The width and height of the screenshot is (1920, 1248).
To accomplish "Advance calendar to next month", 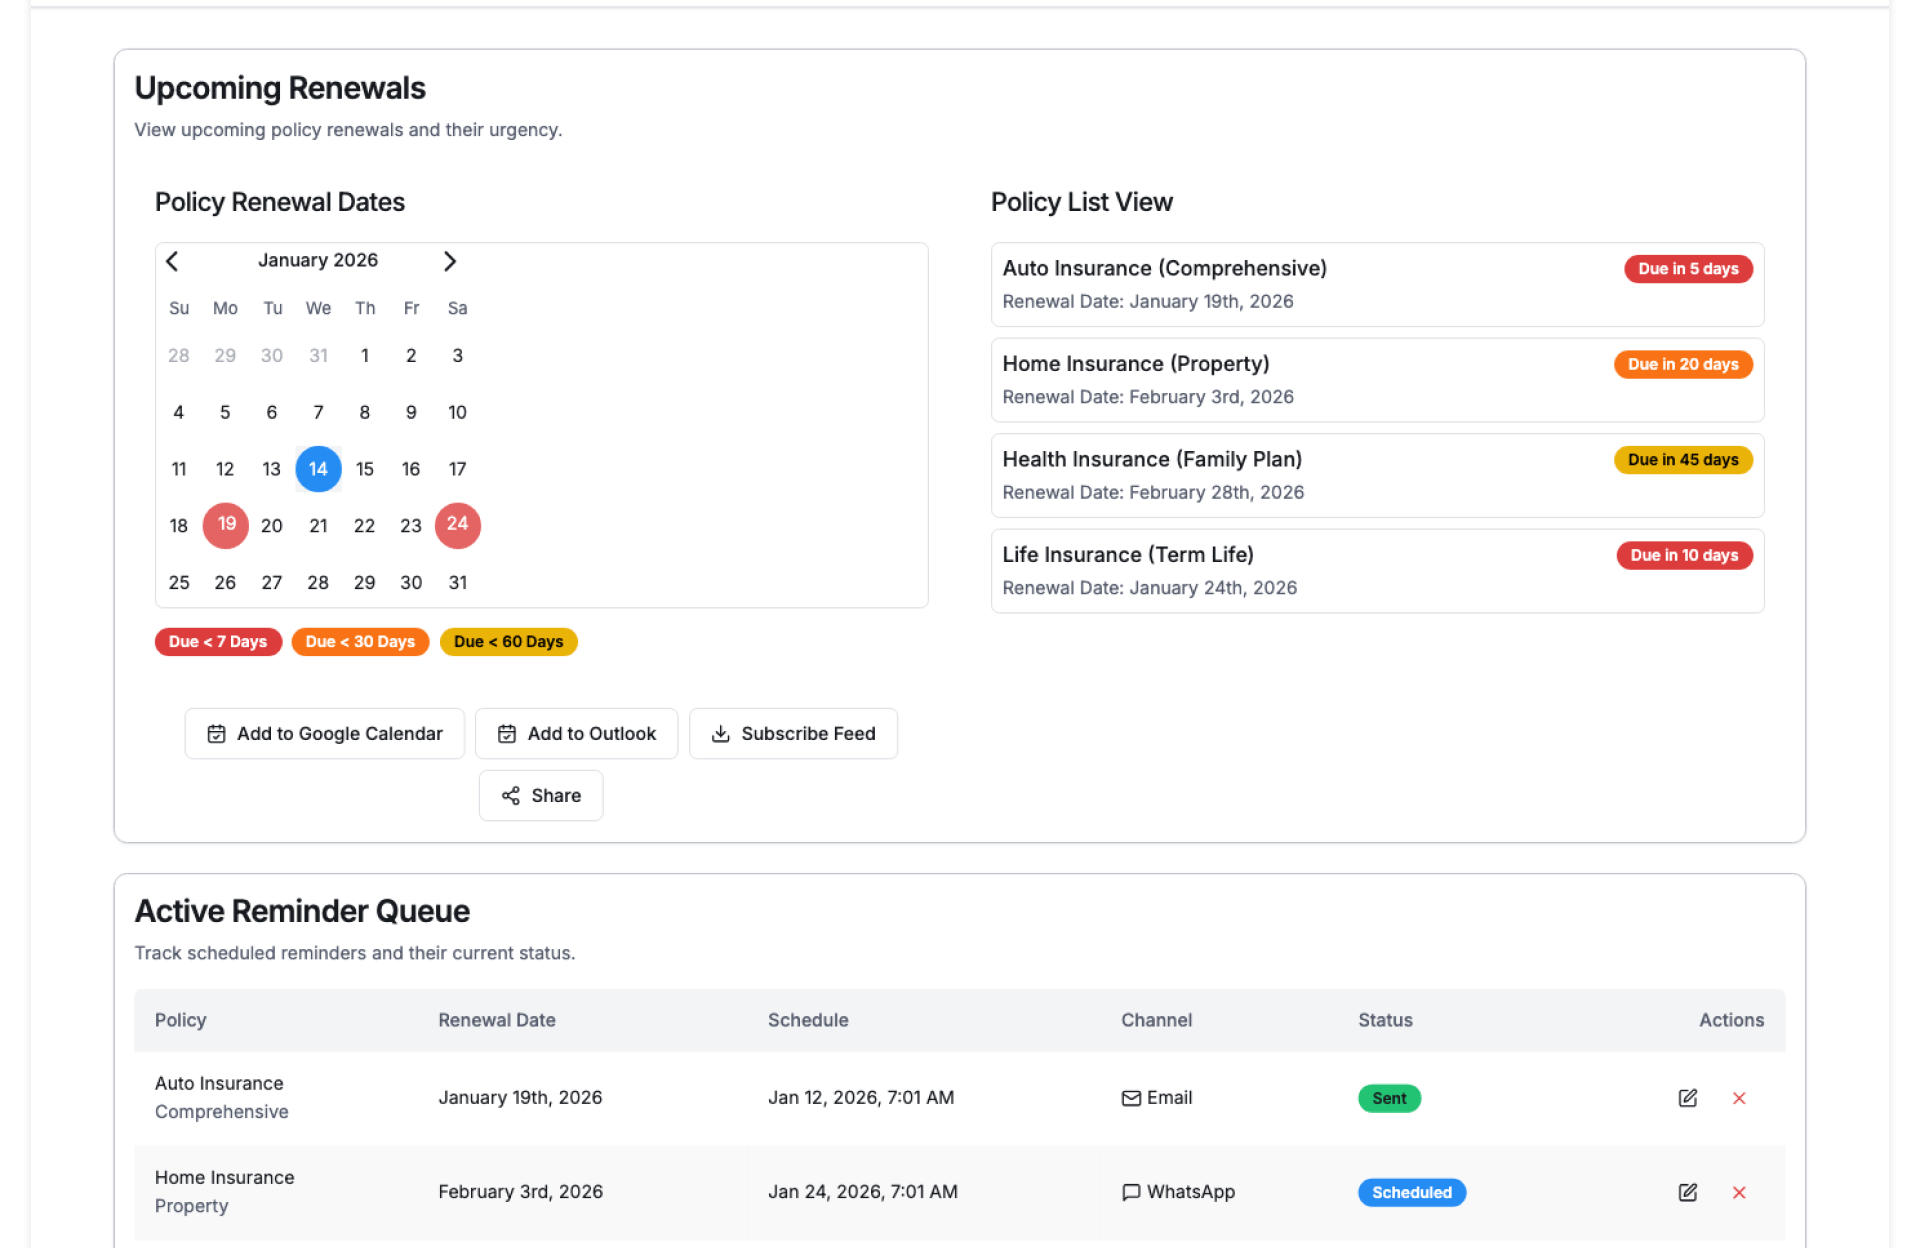I will [449, 261].
